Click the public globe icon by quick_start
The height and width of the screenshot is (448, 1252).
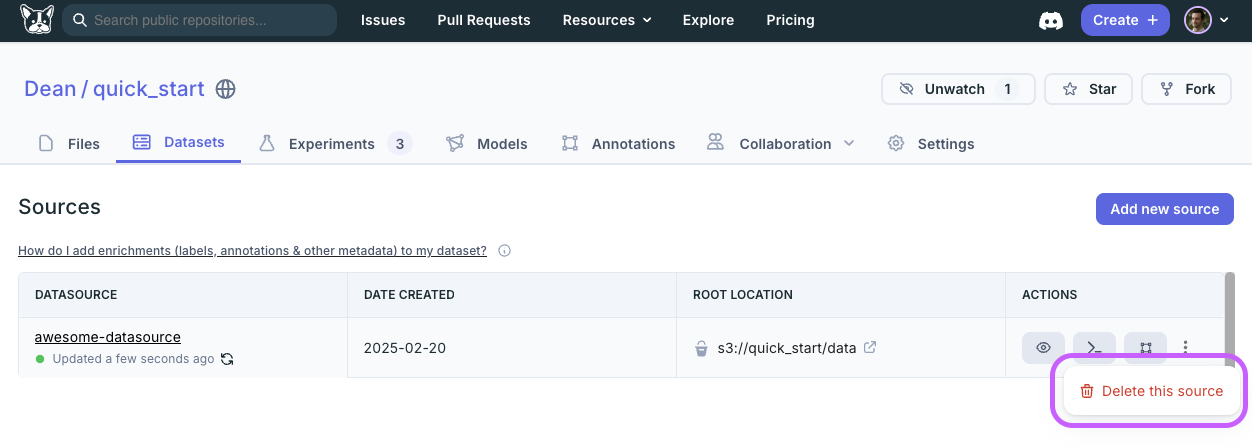click(x=226, y=89)
